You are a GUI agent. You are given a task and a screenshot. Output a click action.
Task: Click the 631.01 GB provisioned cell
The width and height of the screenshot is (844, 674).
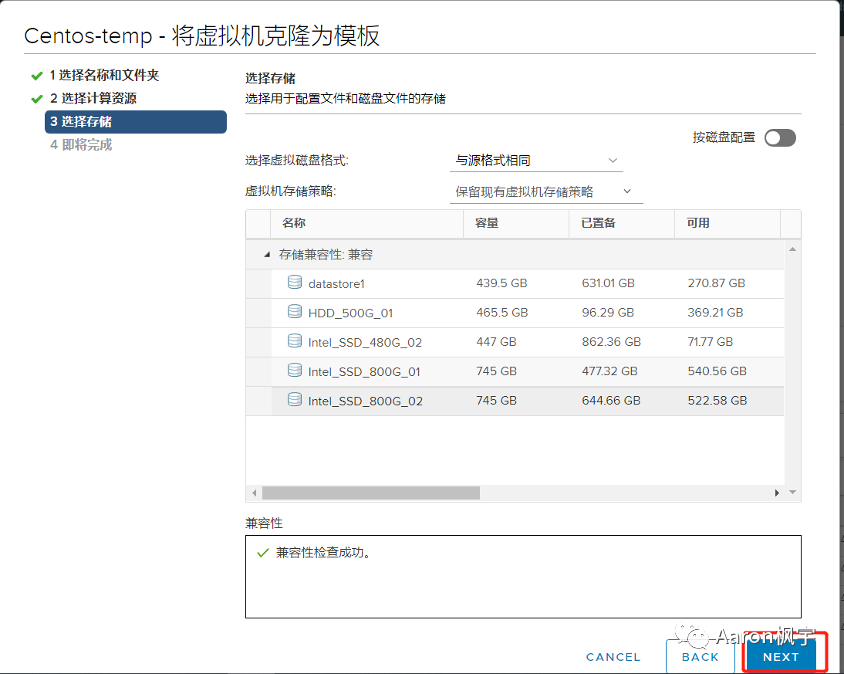[x=608, y=283]
